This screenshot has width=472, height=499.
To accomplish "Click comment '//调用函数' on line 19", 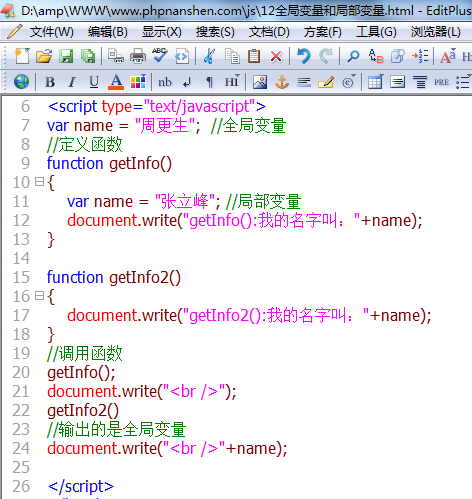I will (x=85, y=353).
